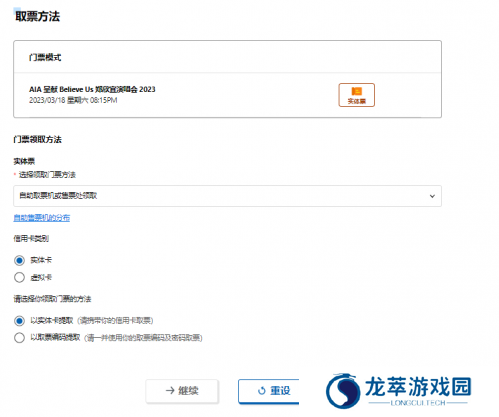Click the 虚拟卡 label text
This screenshot has width=499, height=417.
tap(41, 277)
